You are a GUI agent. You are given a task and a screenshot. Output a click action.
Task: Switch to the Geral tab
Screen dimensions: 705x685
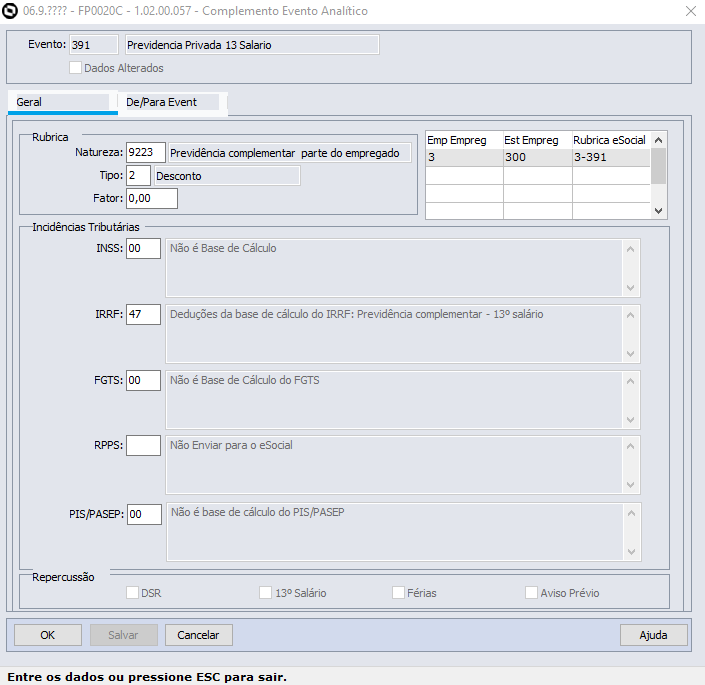(x=62, y=102)
